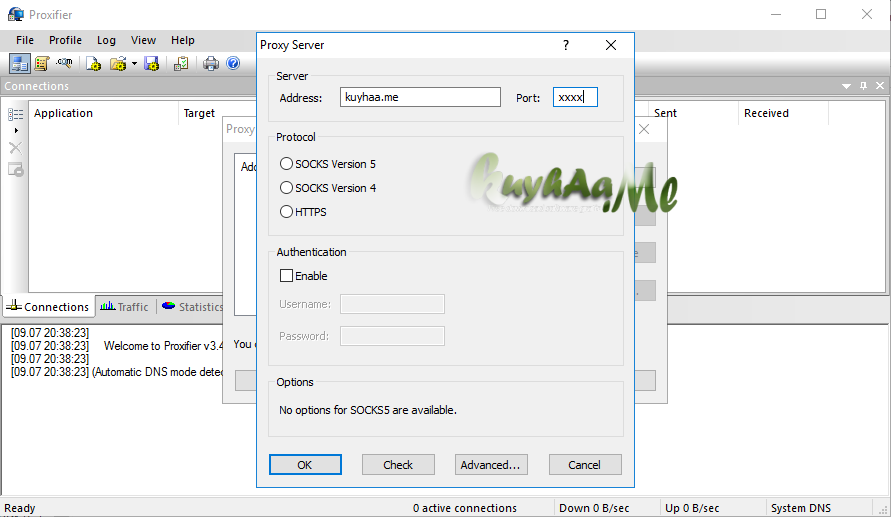Print using the printer toolbar icon
Viewport: 891px width, 517px height.
tap(211, 63)
